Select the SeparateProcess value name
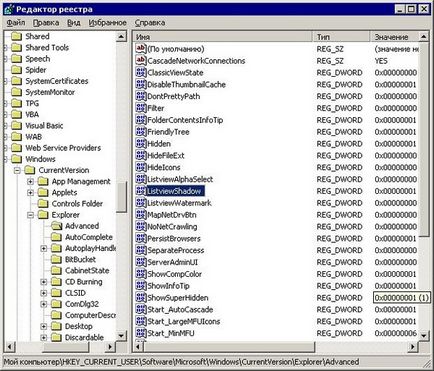This screenshot has height=371, width=434. tap(176, 250)
